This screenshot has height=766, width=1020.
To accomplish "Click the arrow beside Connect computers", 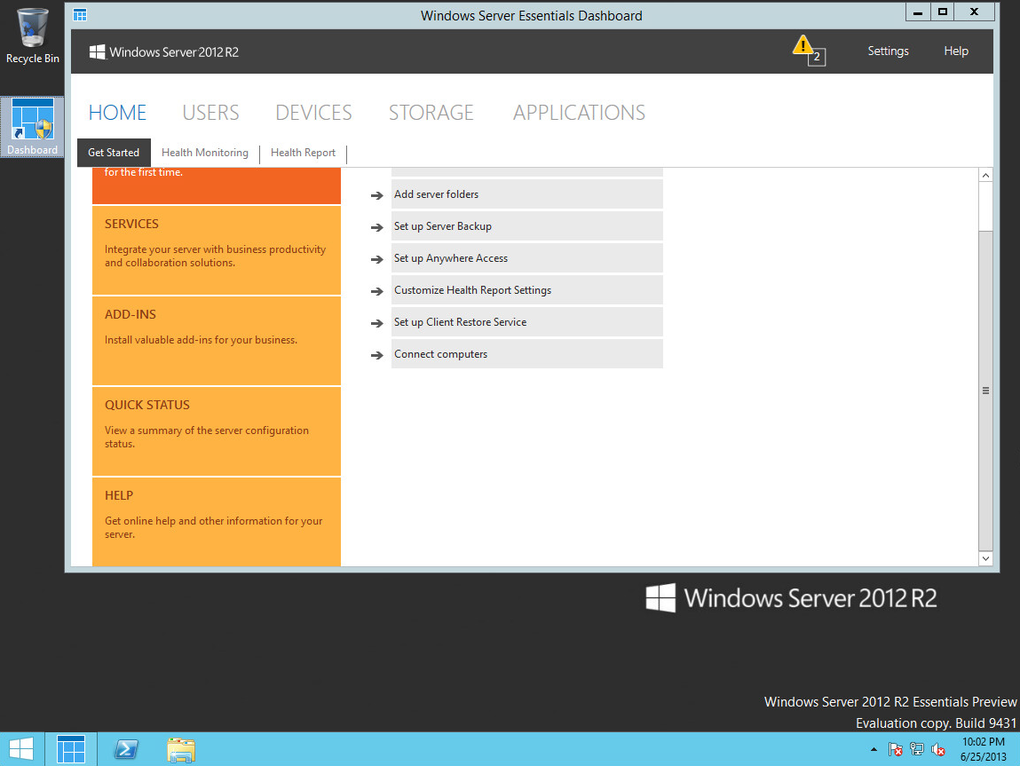I will click(x=377, y=355).
